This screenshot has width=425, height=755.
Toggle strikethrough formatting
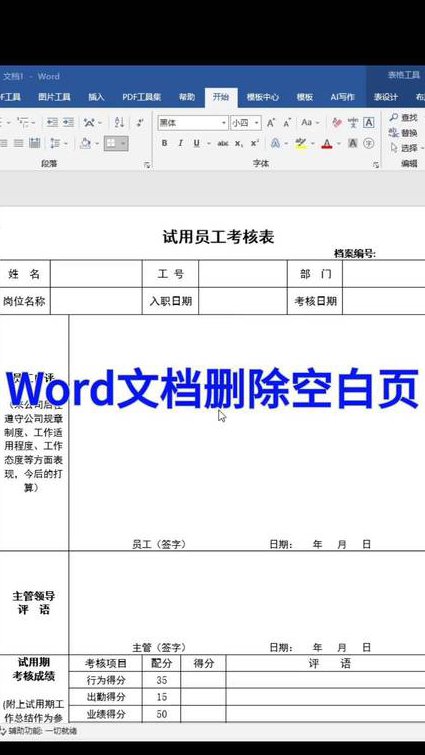tap(222, 143)
